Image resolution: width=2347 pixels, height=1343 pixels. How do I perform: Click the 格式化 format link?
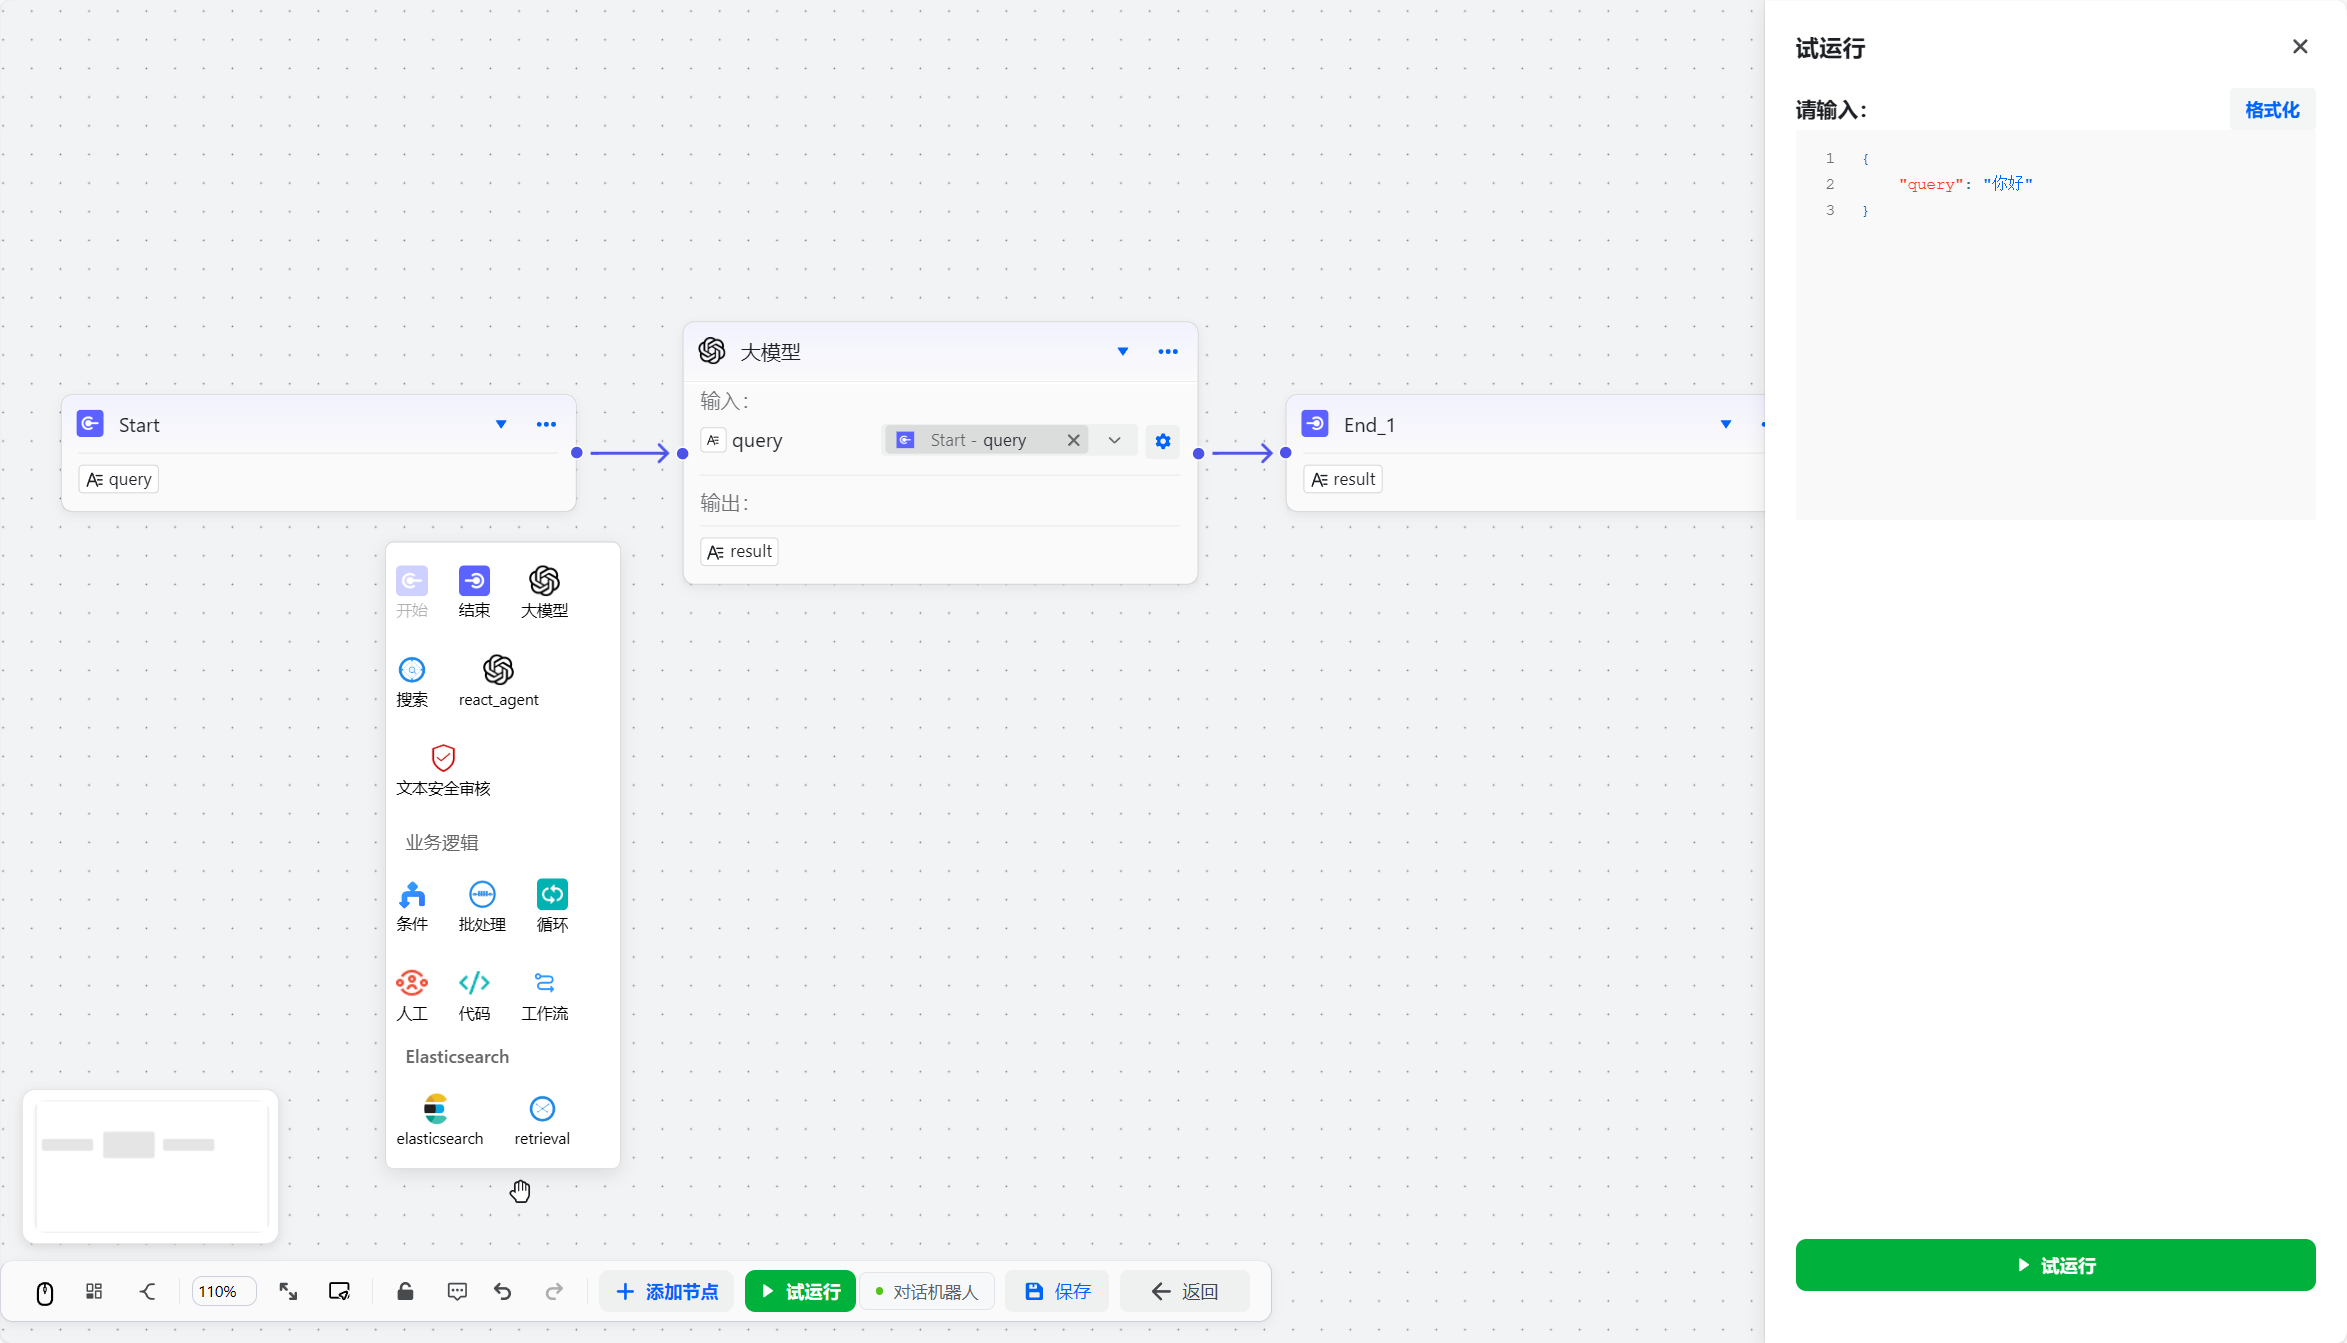point(2271,110)
